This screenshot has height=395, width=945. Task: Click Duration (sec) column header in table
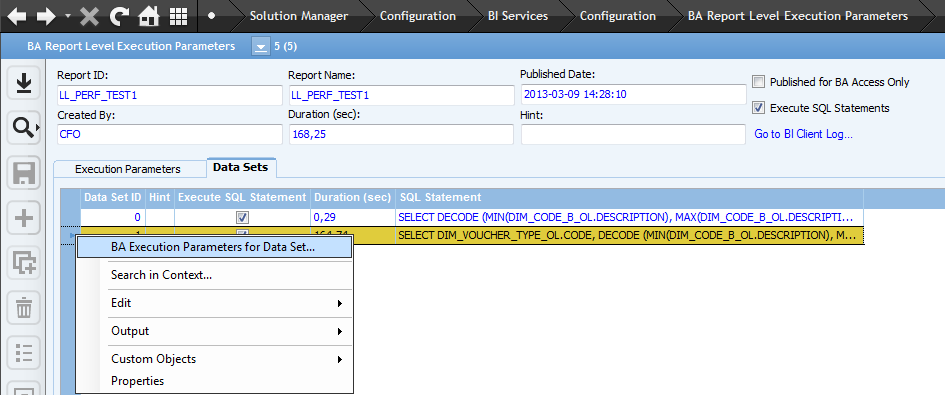pyautogui.click(x=353, y=197)
